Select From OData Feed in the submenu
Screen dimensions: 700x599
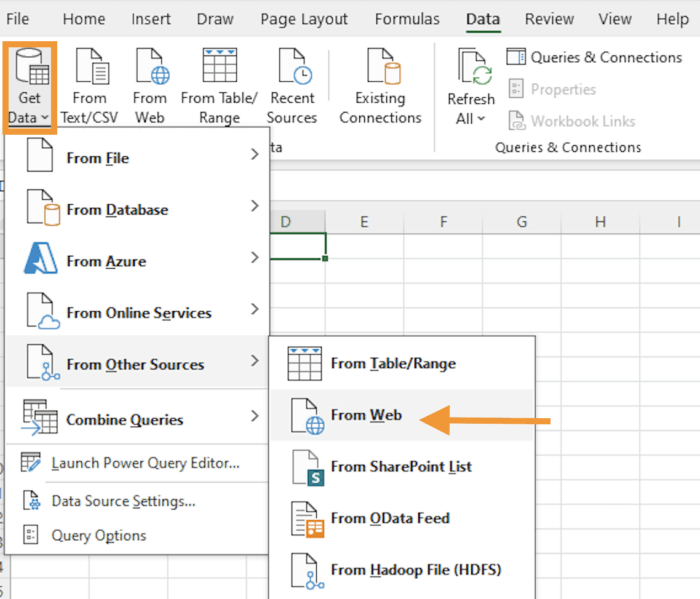(402, 518)
